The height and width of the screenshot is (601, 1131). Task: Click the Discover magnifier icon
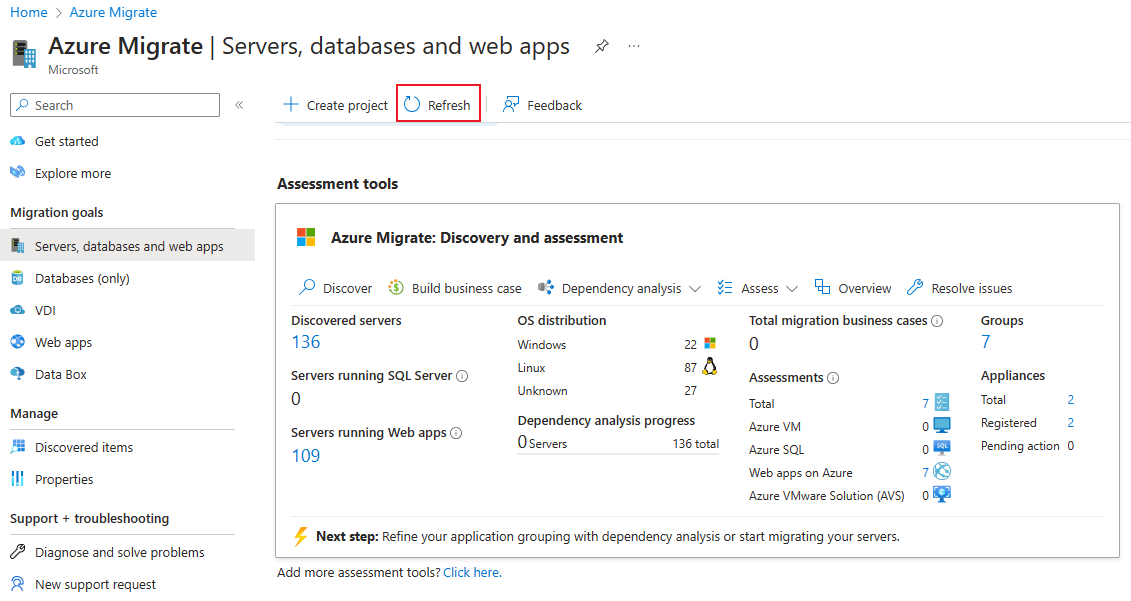[x=308, y=288]
